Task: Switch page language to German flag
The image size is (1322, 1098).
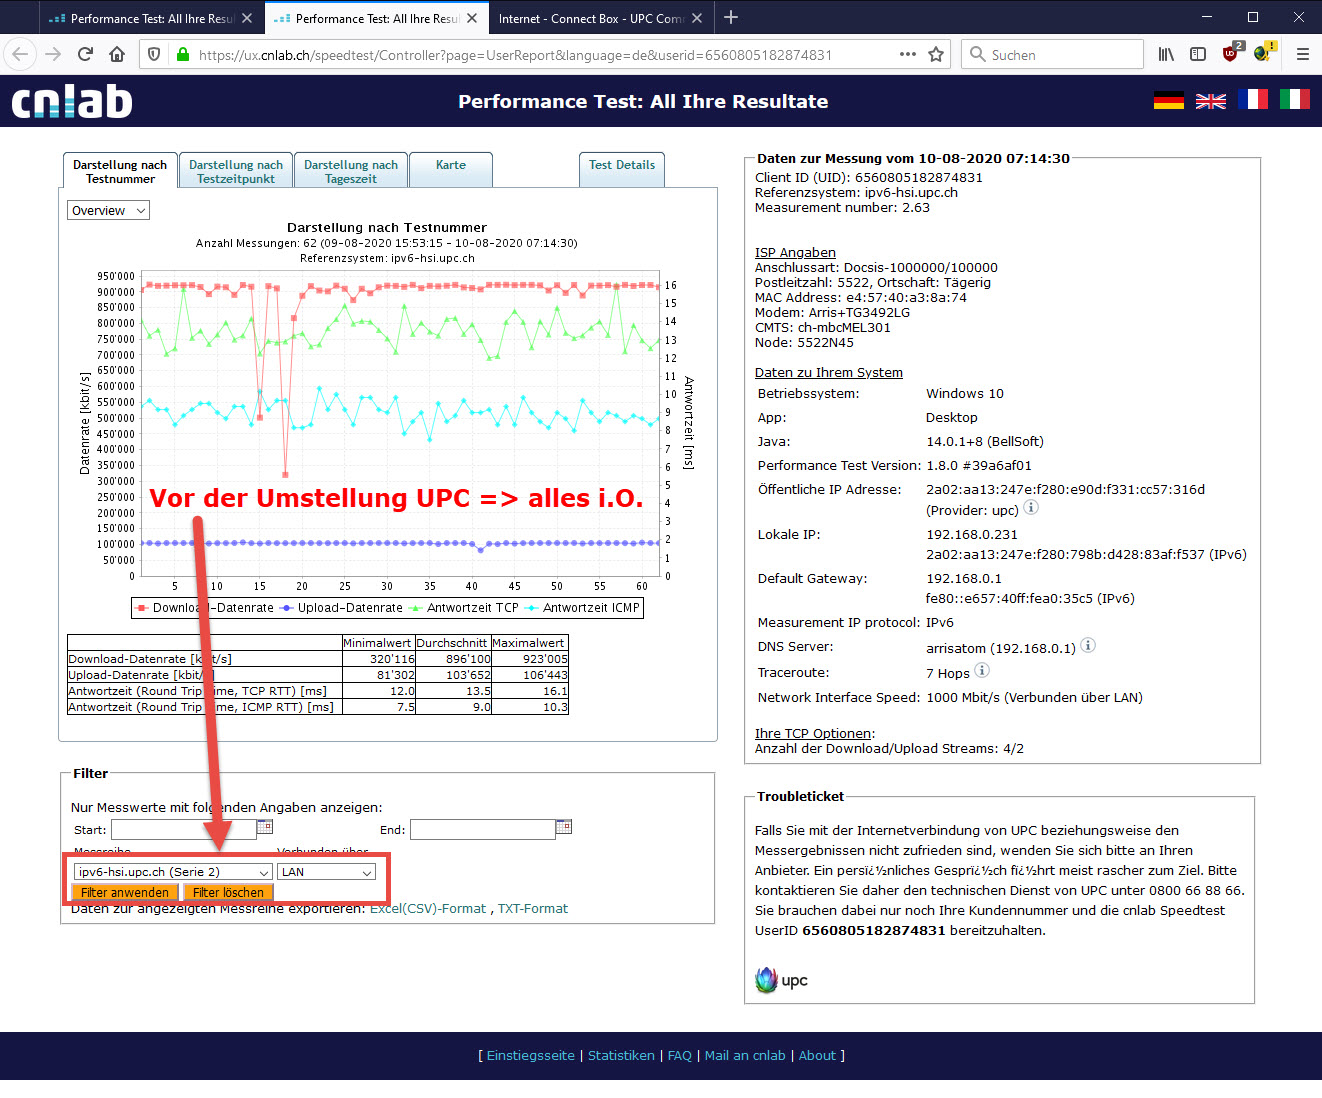Action: click(1168, 100)
